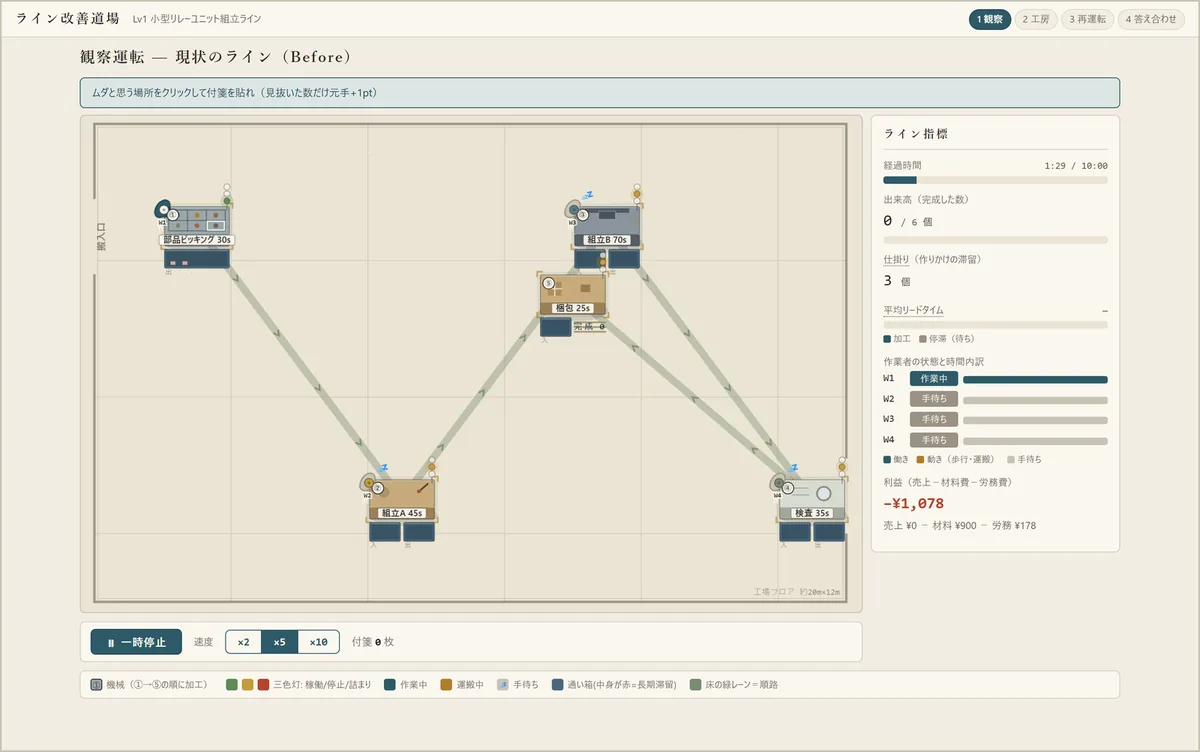Screen dimensions: 1200x752
Task: Click the green swatch in the 三色灯 legend
Action: click(232, 685)
